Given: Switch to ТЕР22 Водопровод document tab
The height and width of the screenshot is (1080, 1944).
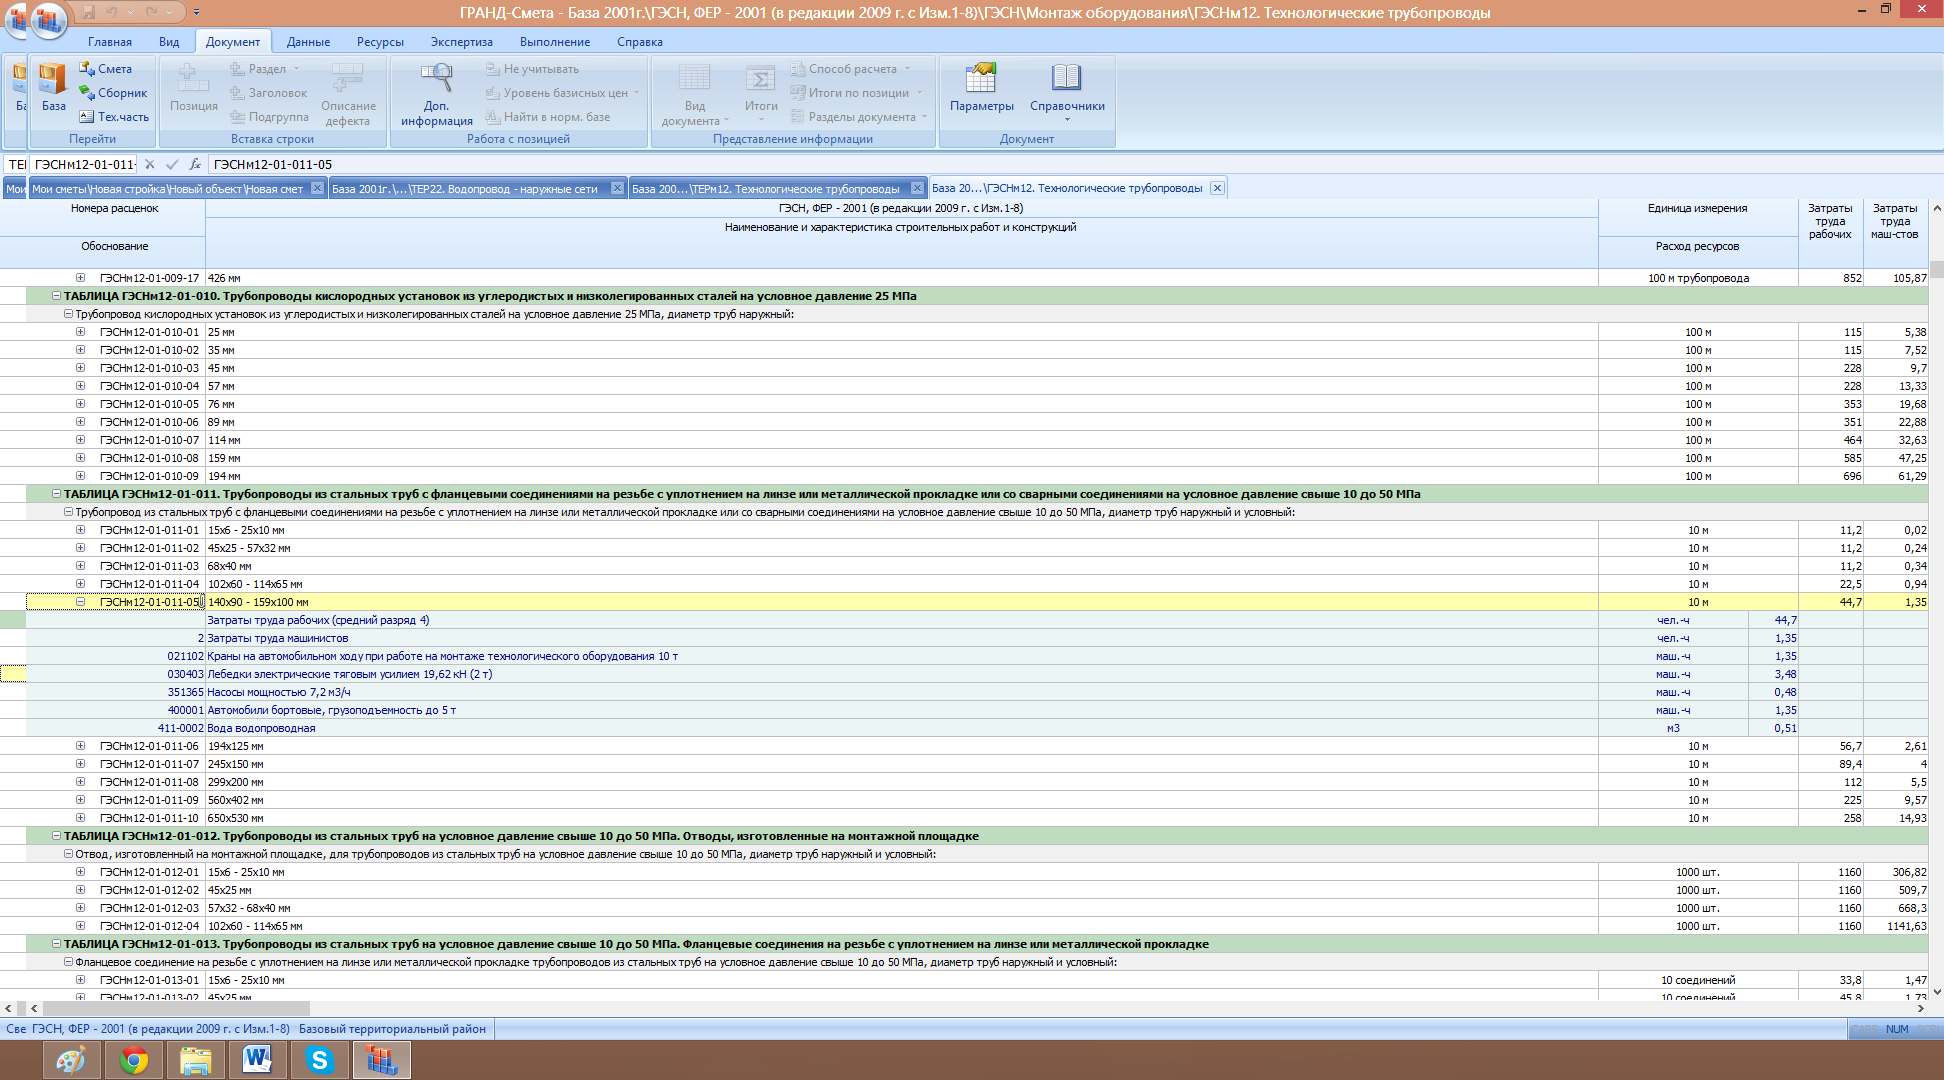Looking at the screenshot, I should point(466,189).
